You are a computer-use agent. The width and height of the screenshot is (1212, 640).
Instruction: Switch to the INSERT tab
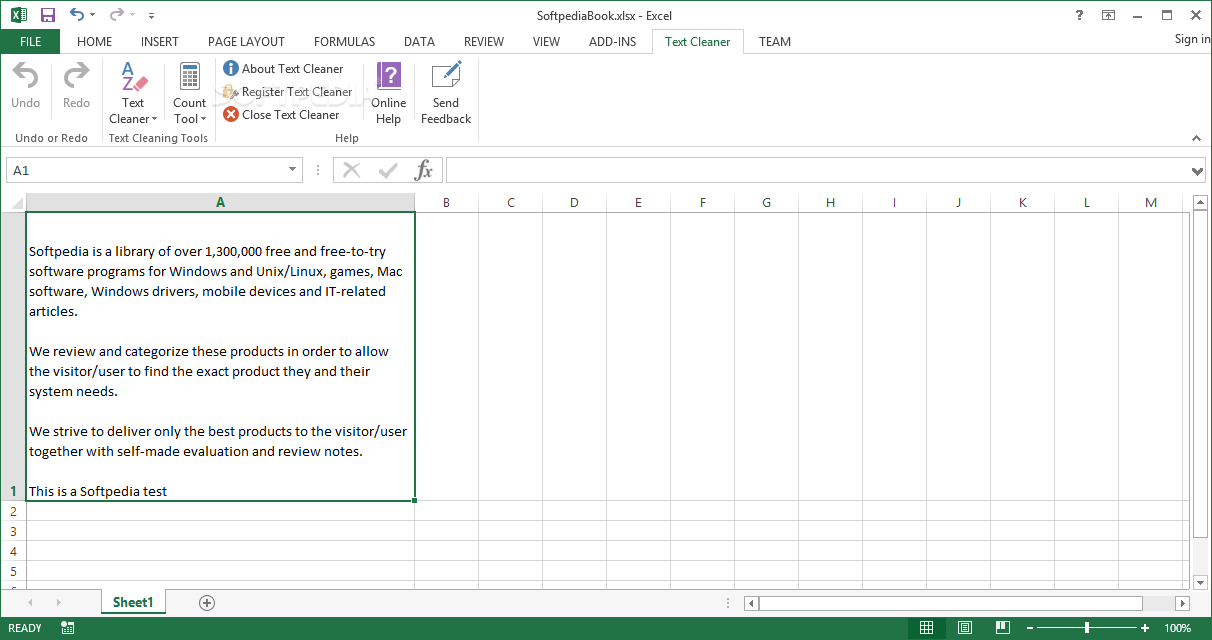point(160,42)
